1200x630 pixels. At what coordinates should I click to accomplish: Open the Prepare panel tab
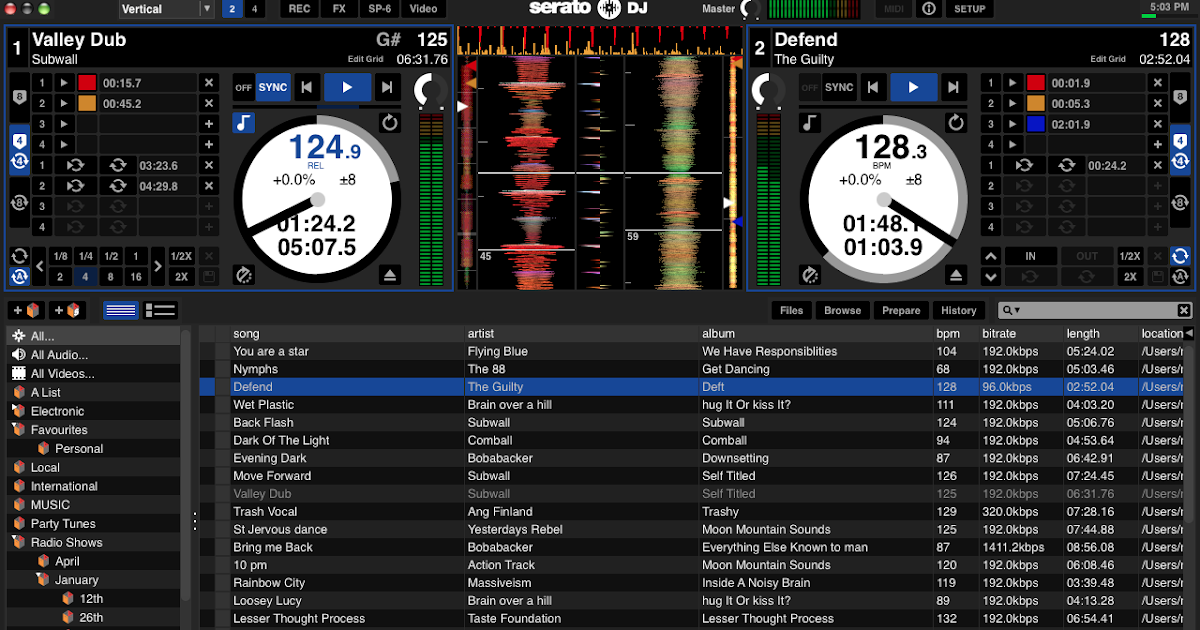click(901, 311)
